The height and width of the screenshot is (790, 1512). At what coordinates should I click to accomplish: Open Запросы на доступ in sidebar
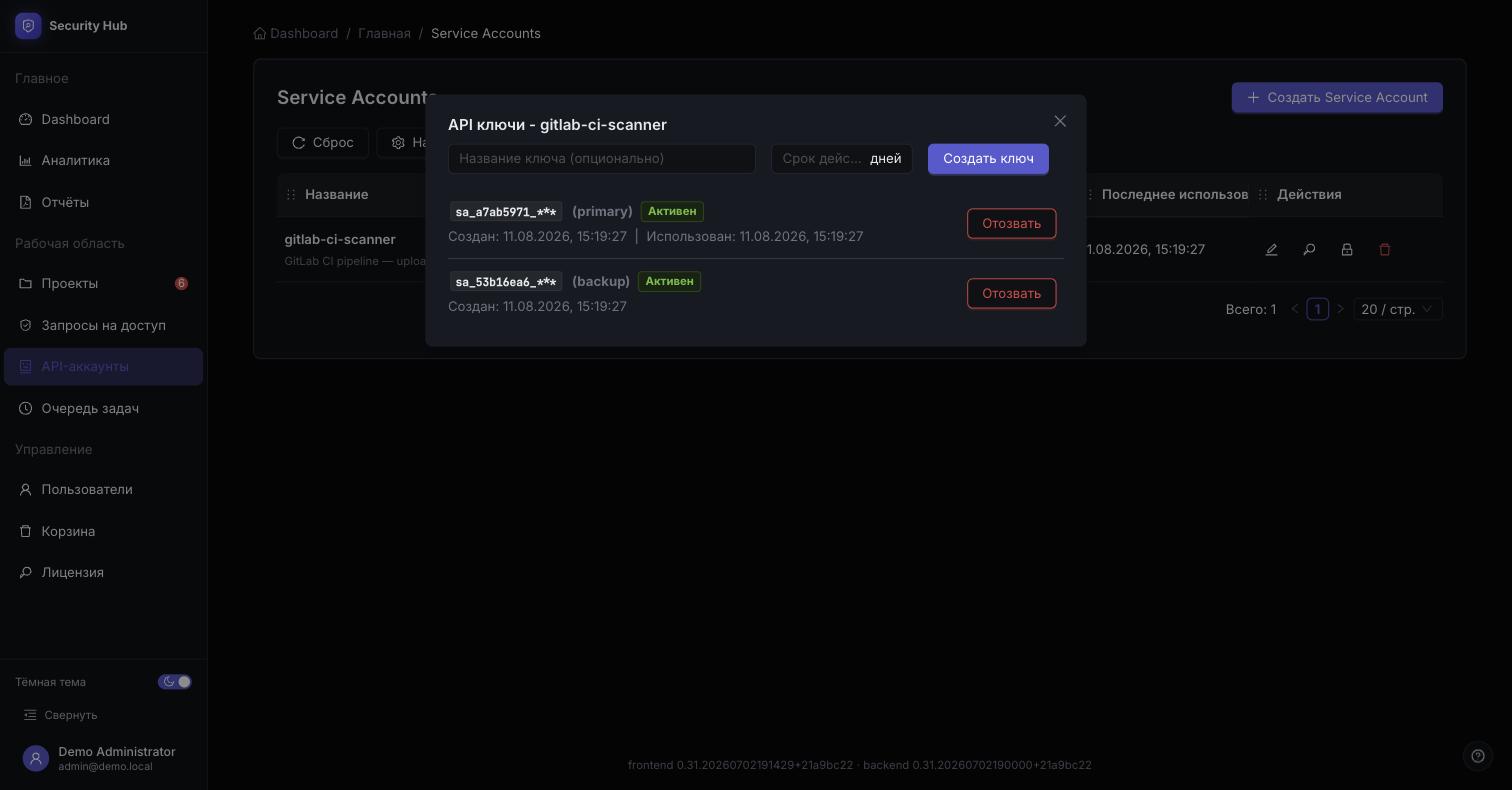coord(104,325)
